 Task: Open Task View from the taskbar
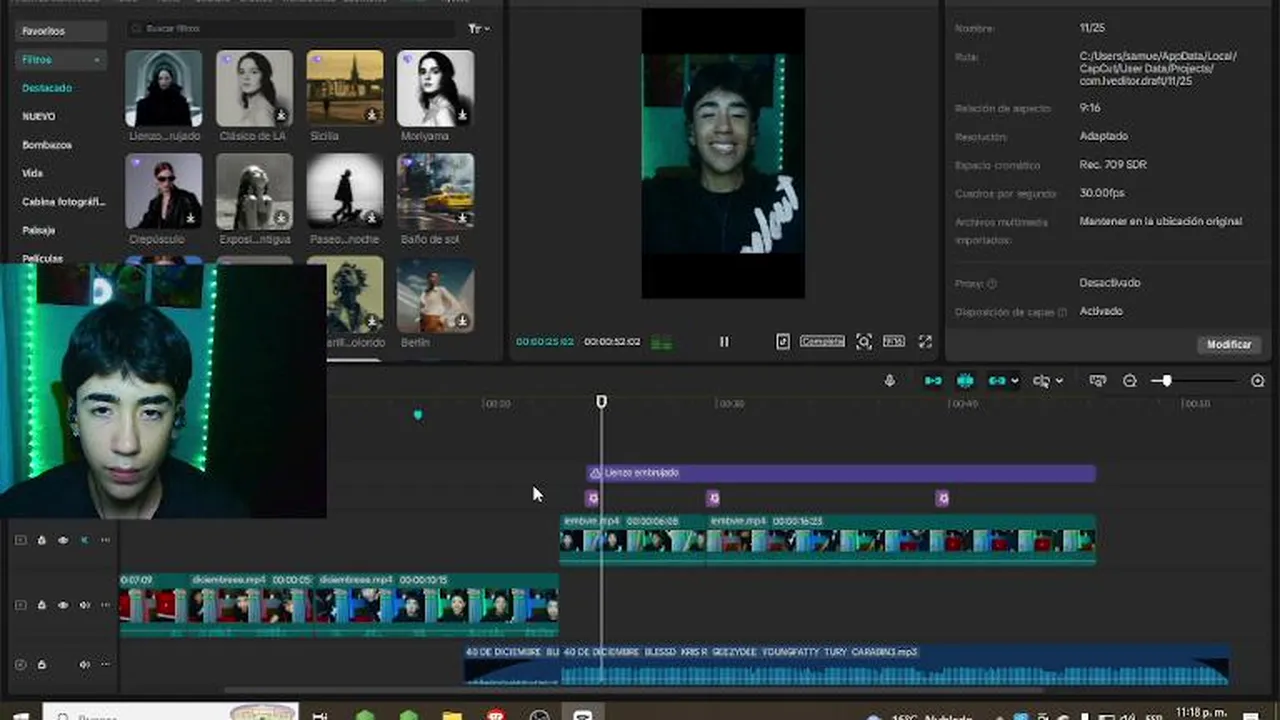click(320, 715)
